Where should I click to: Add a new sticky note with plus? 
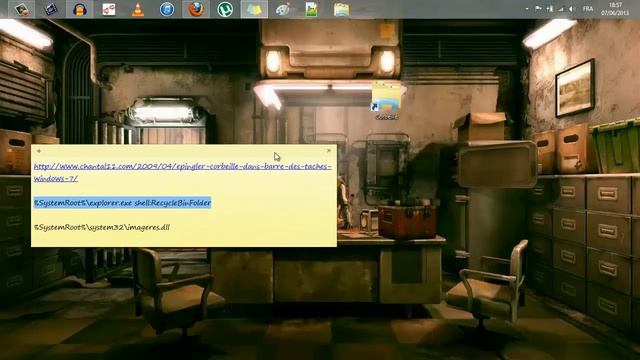click(39, 151)
